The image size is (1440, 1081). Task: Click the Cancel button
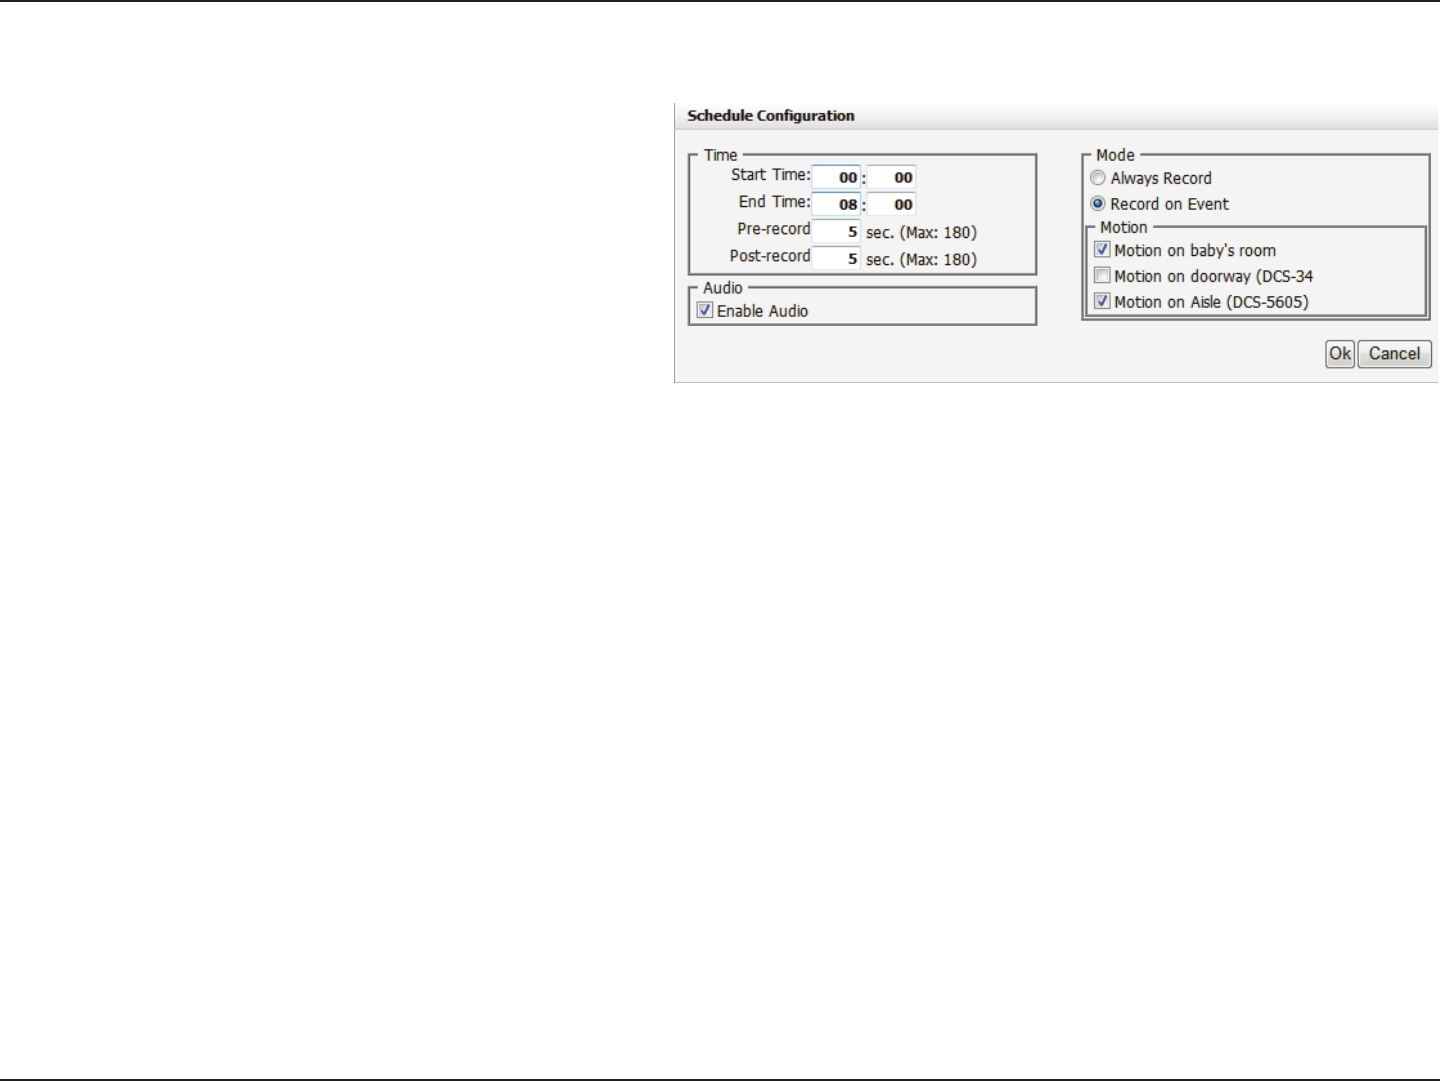click(x=1395, y=354)
